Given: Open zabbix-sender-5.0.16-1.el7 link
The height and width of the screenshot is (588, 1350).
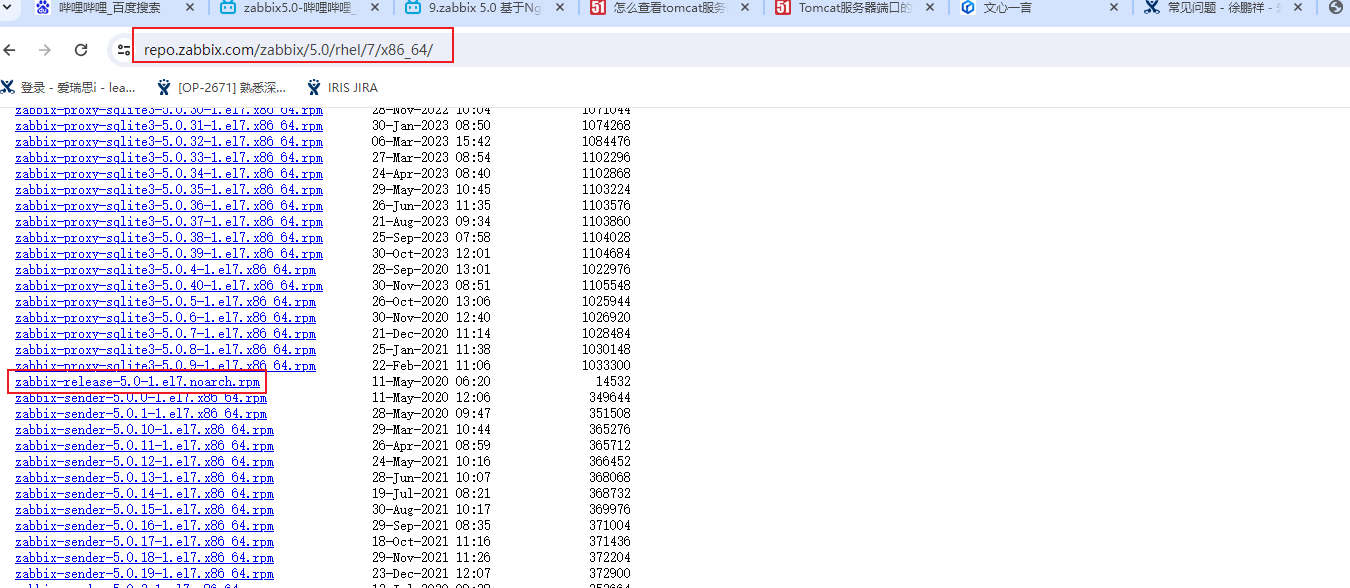Looking at the screenshot, I should tap(144, 526).
